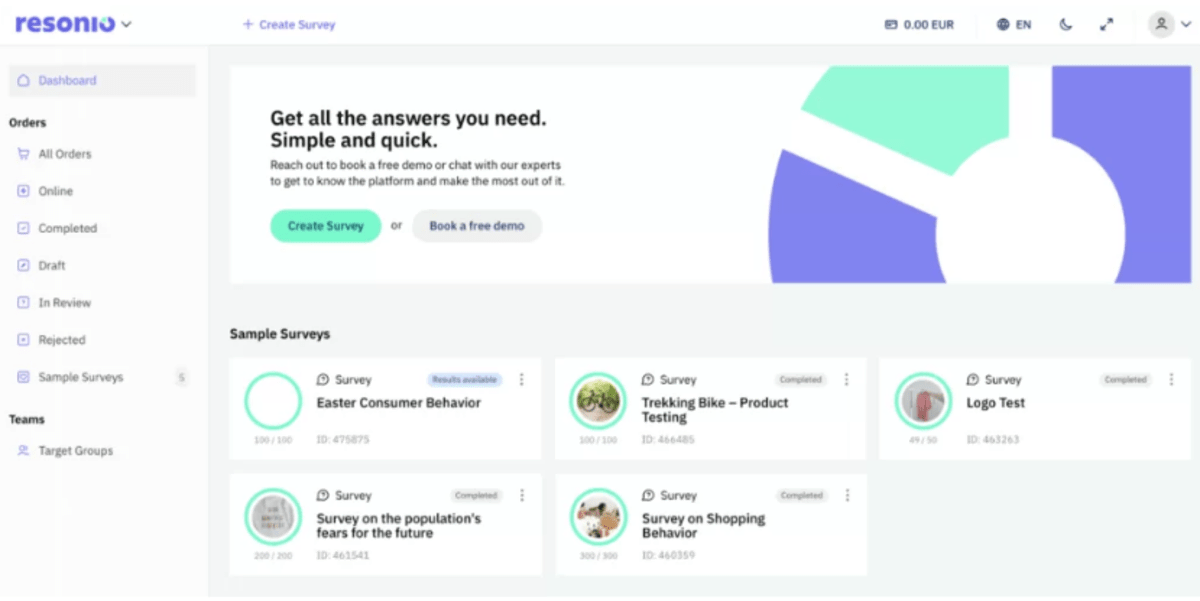Open the wallet showing 0.00 EUR

pos(918,23)
